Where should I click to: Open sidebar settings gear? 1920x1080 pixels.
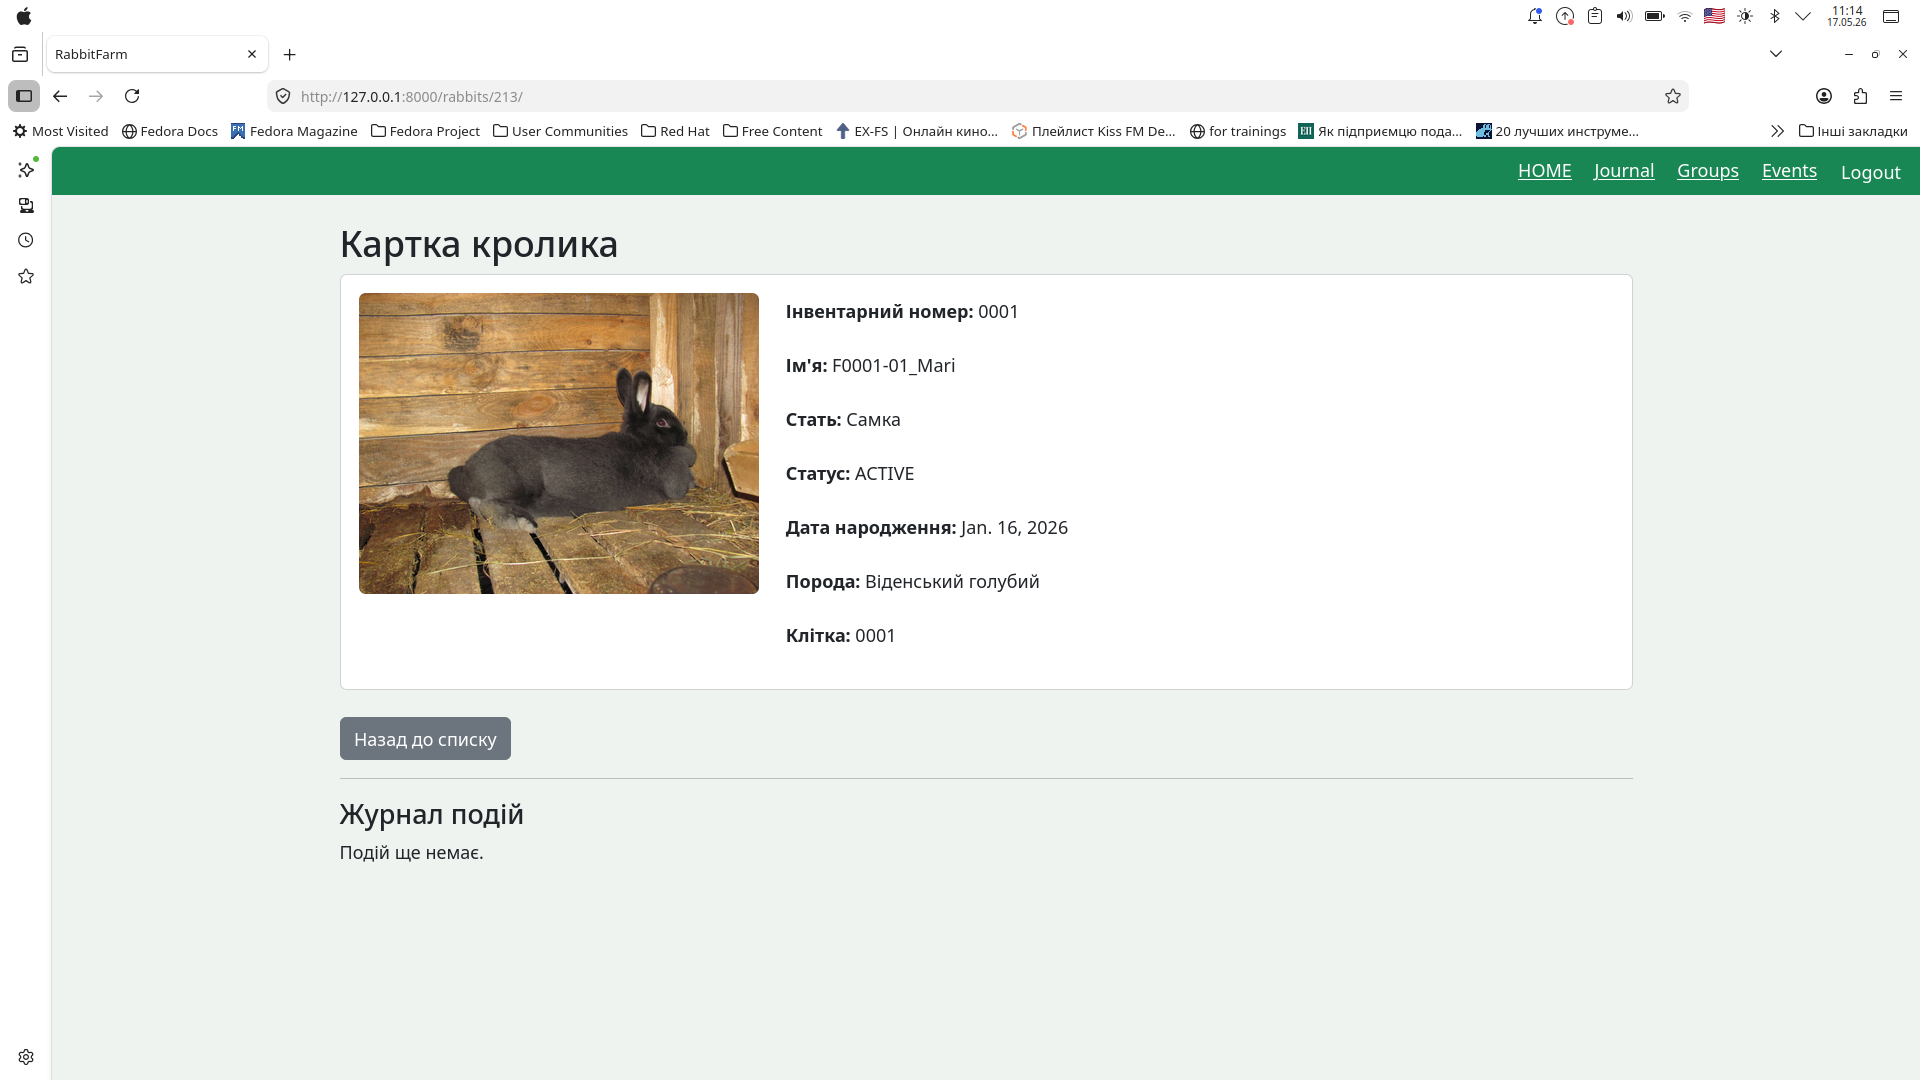click(x=26, y=1057)
